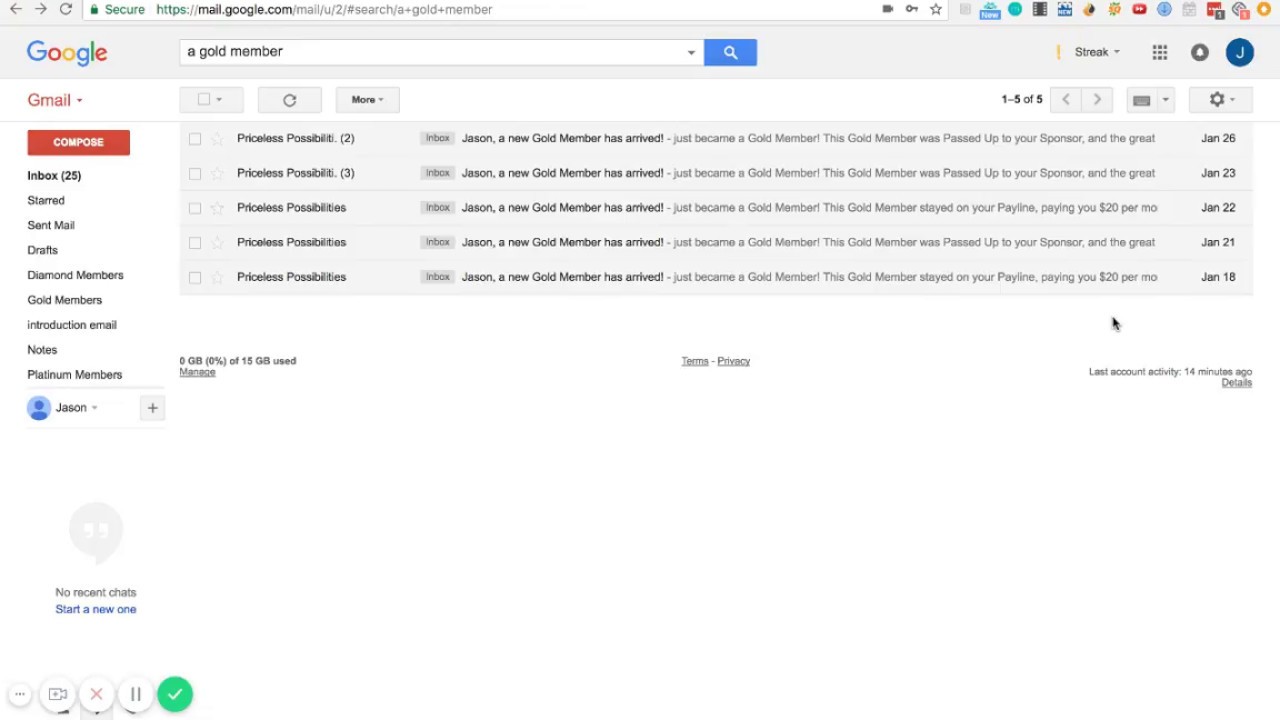Viewport: 1280px width, 720px height.
Task: Go to Sent Mail folder
Action: tap(50, 225)
